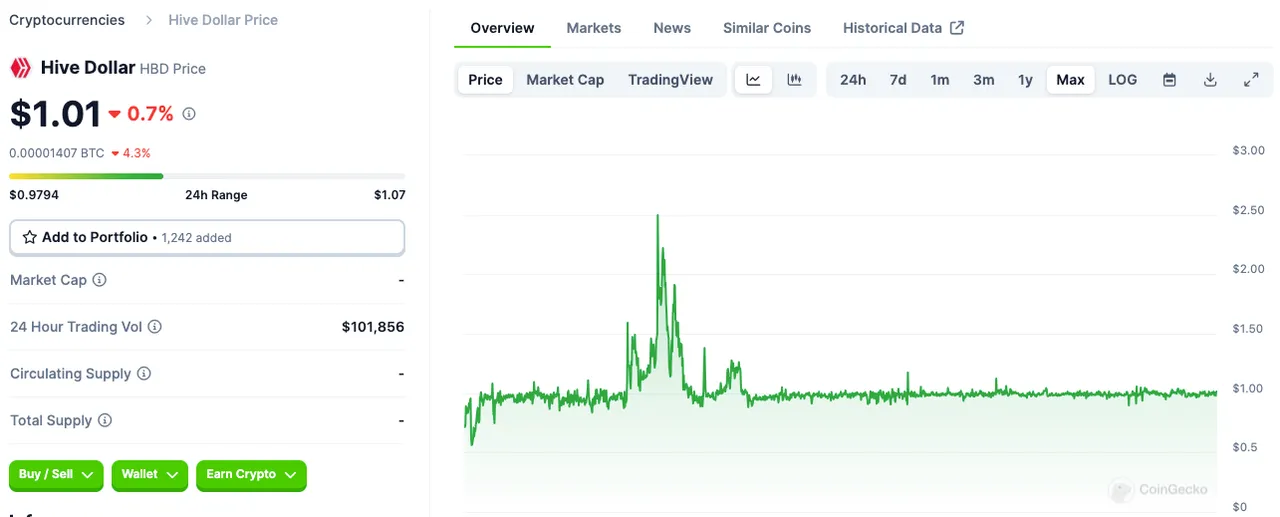This screenshot has width=1280, height=517.
Task: Select the line chart view icon
Action: [x=753, y=80]
